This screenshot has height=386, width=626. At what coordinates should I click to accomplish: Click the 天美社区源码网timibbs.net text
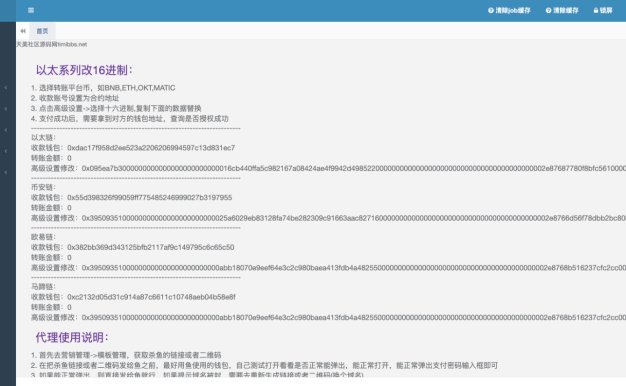[52, 44]
